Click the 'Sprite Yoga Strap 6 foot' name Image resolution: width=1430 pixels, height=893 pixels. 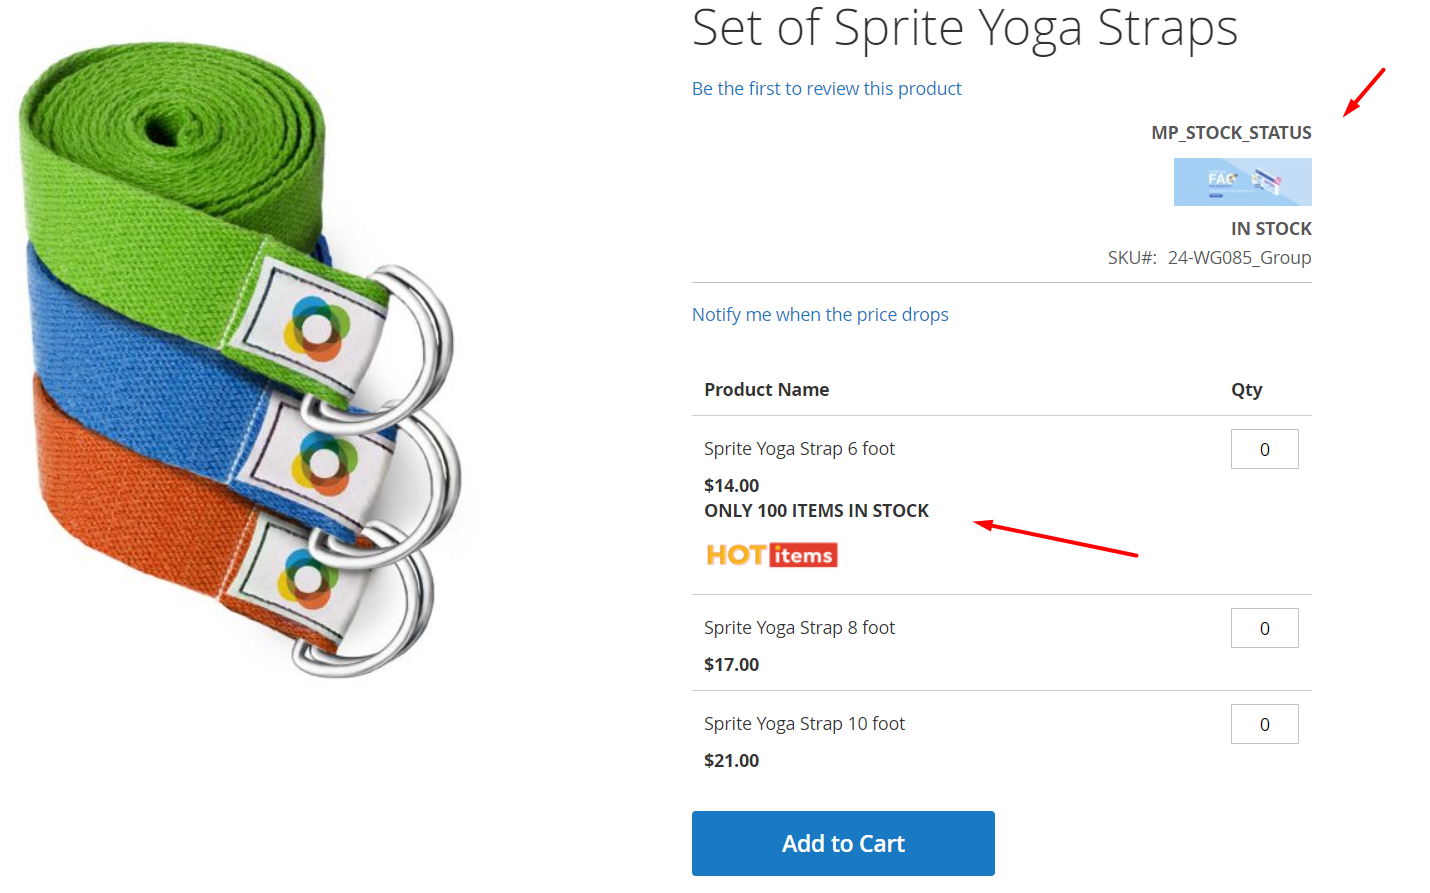point(799,449)
